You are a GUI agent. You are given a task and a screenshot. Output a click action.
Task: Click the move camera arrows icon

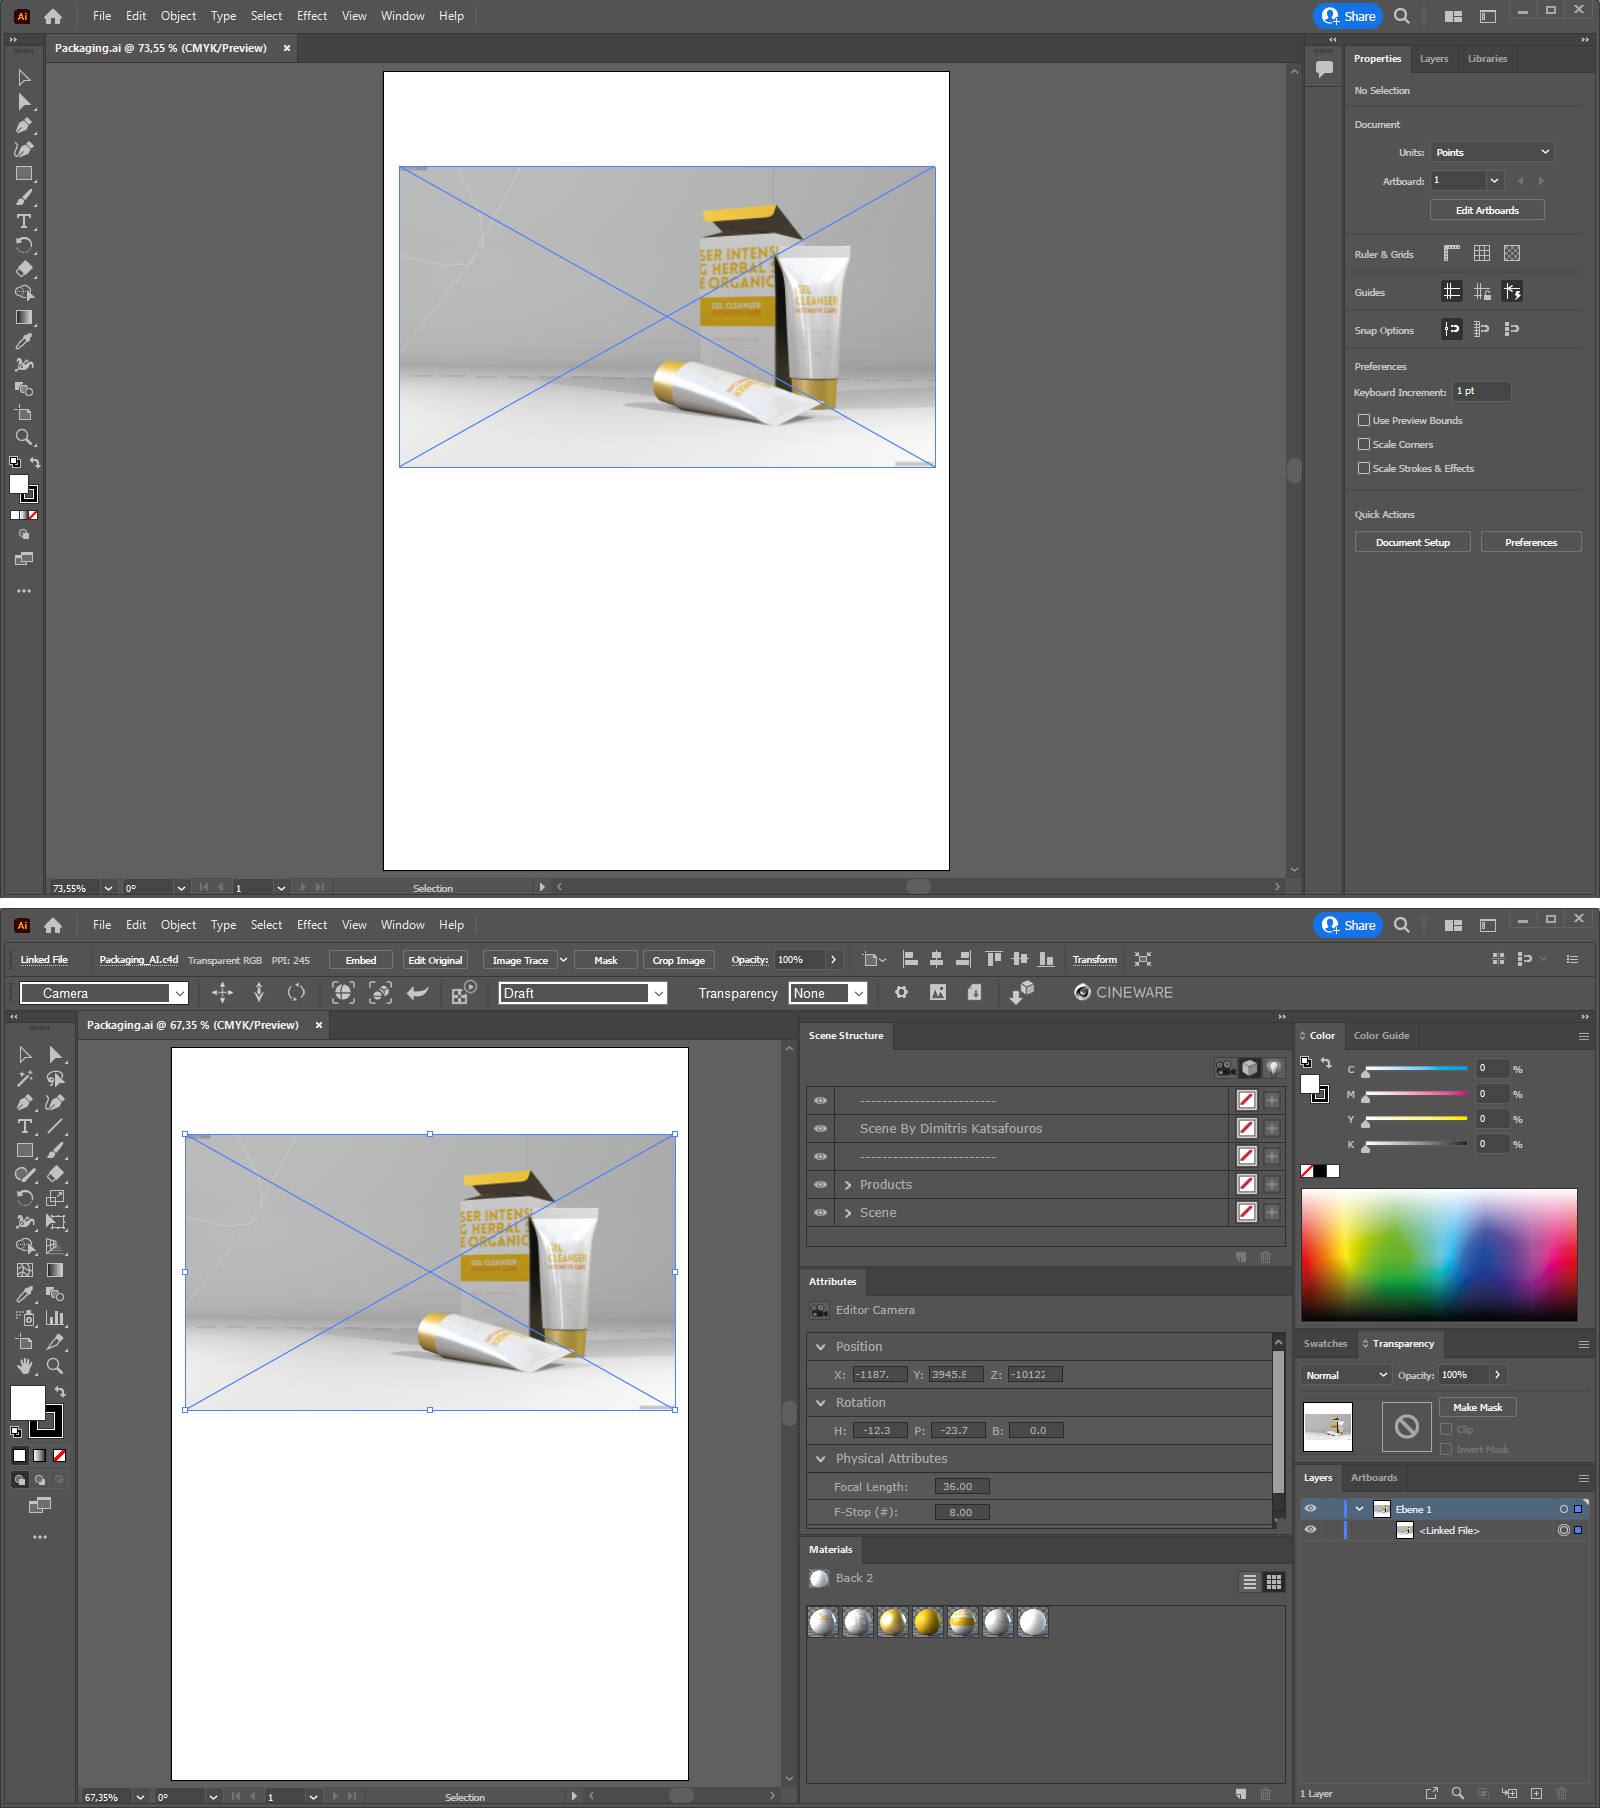click(222, 992)
